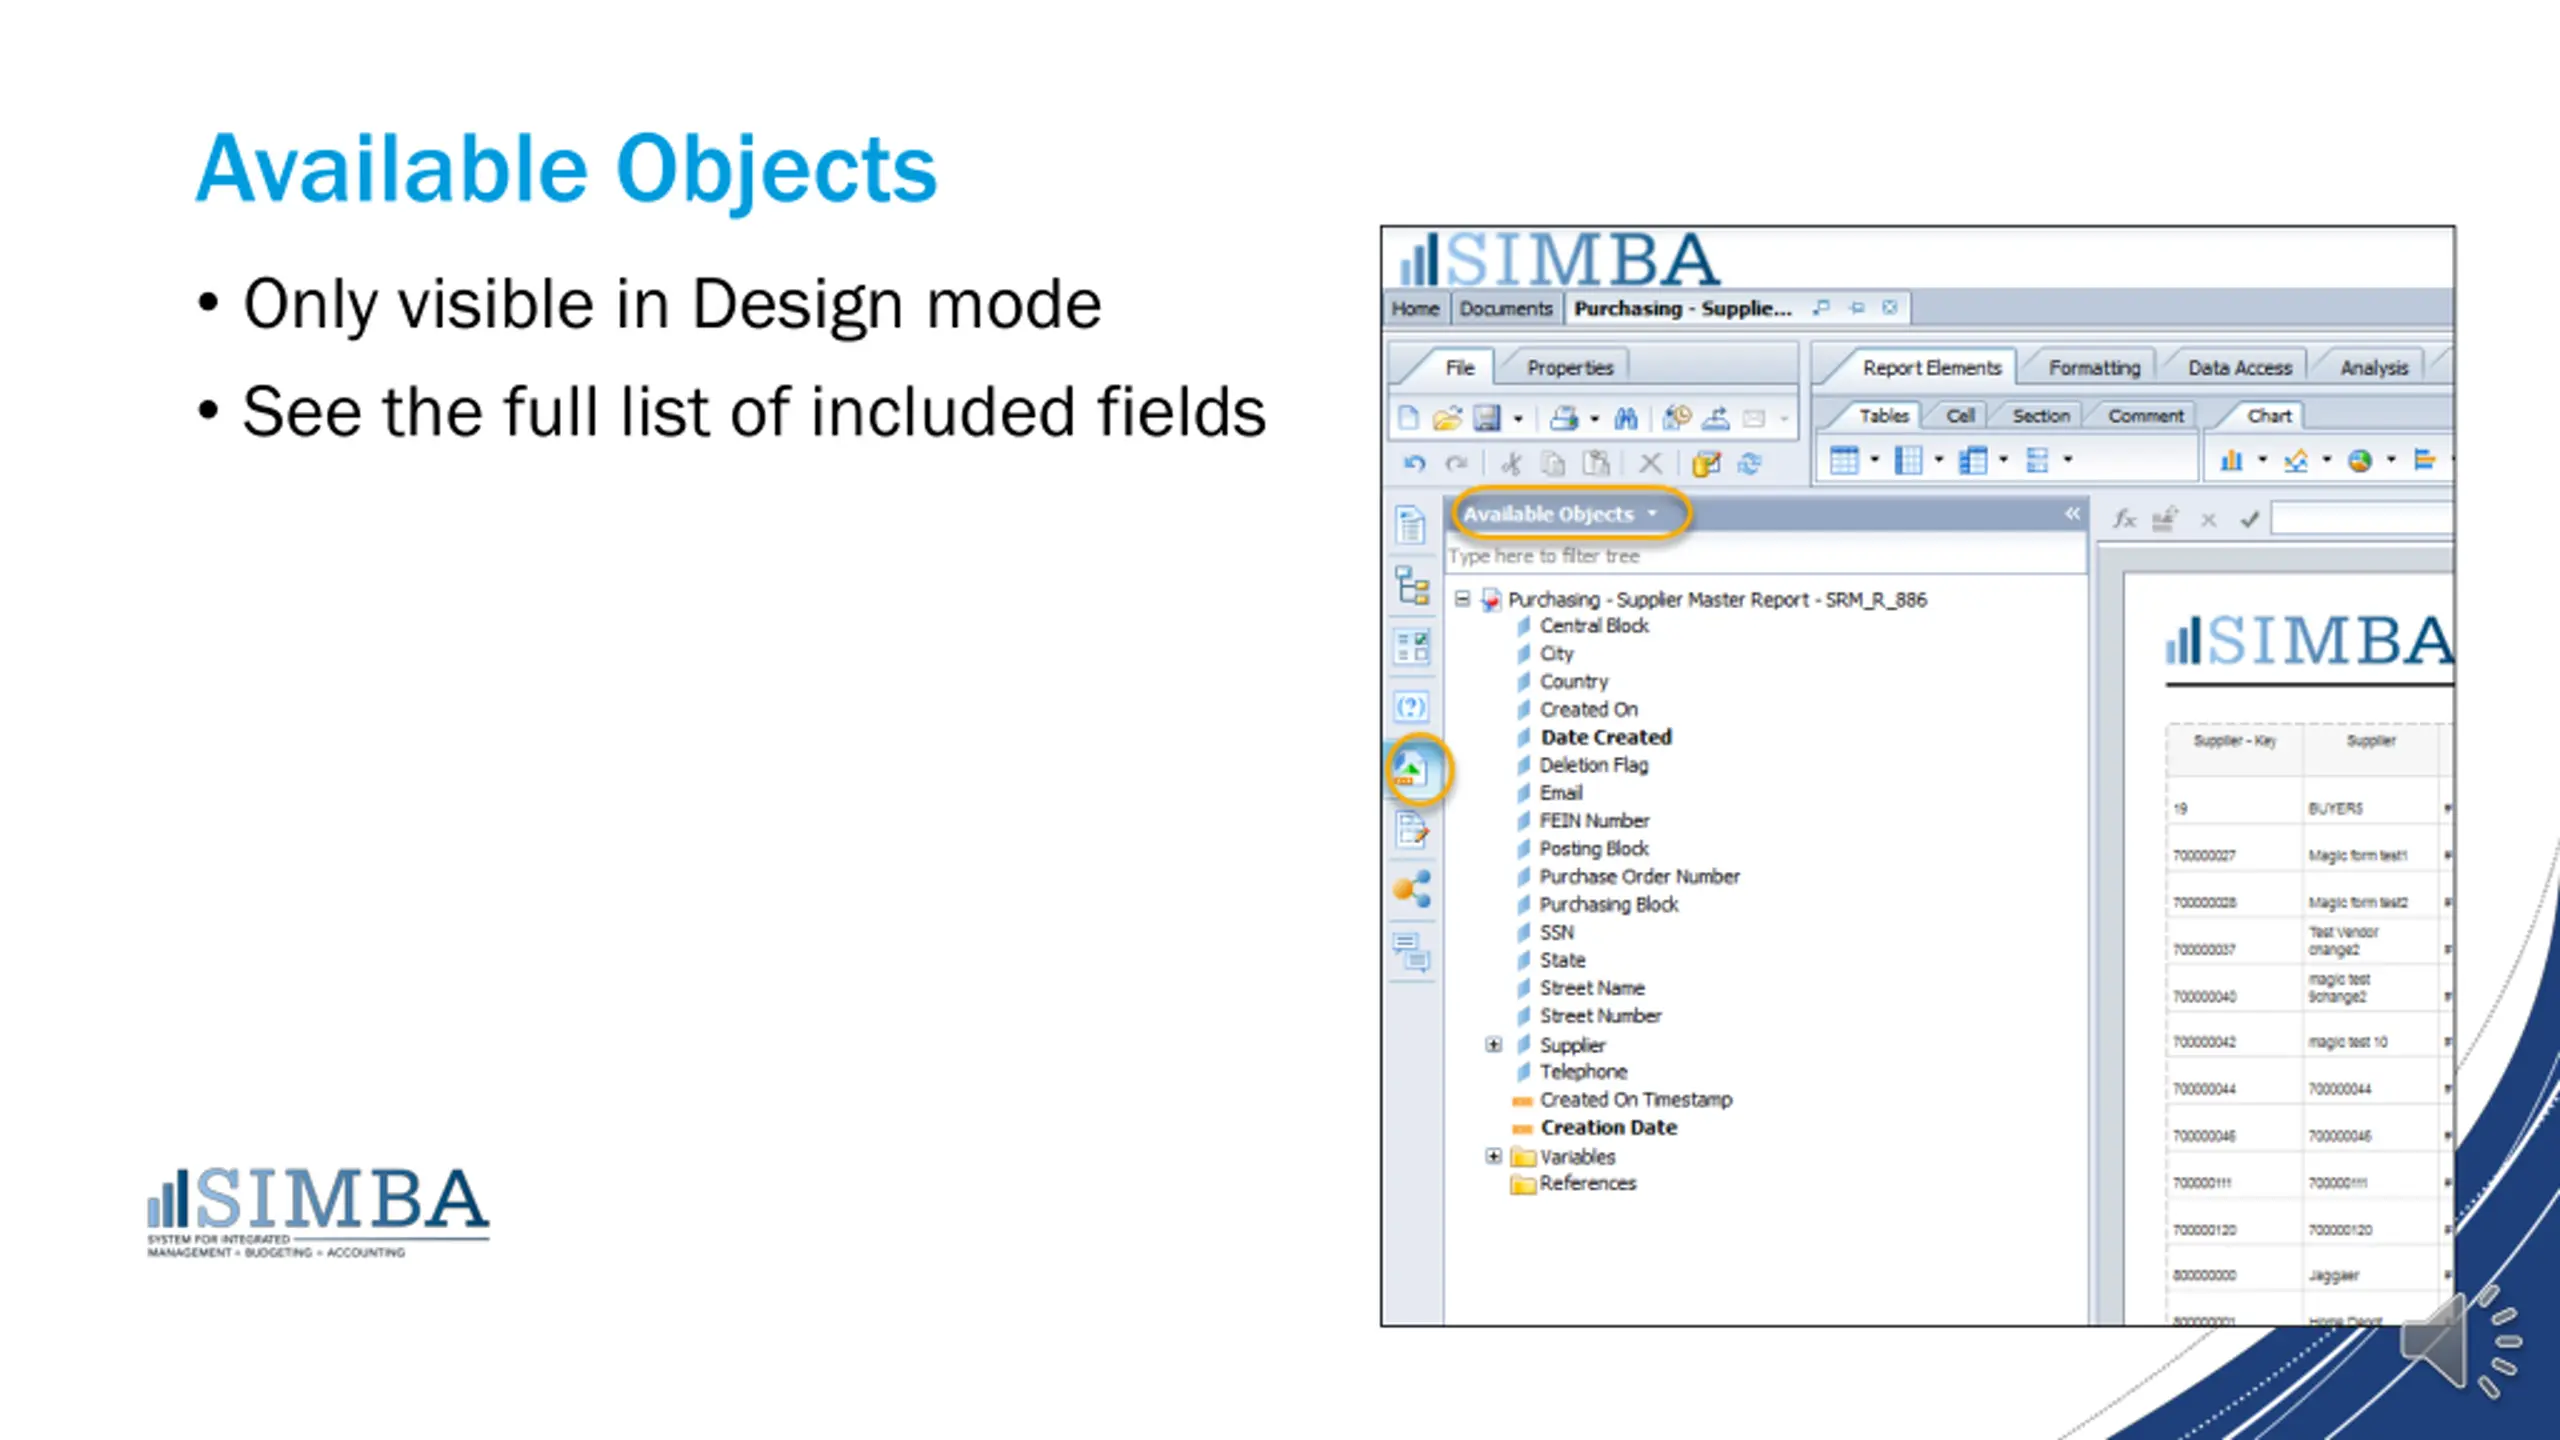This screenshot has height=1440, width=2560.
Task: Insert a line chart
Action: click(x=2296, y=460)
